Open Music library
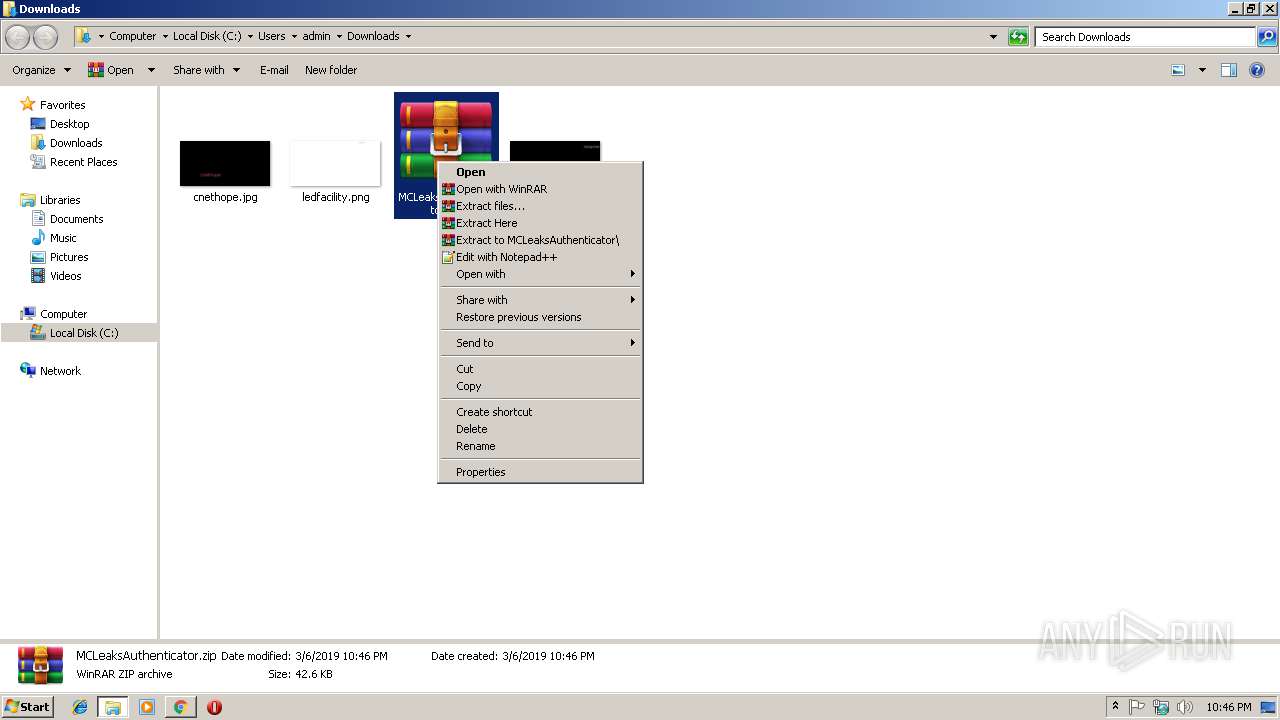The height and width of the screenshot is (720, 1280). pyautogui.click(x=63, y=238)
